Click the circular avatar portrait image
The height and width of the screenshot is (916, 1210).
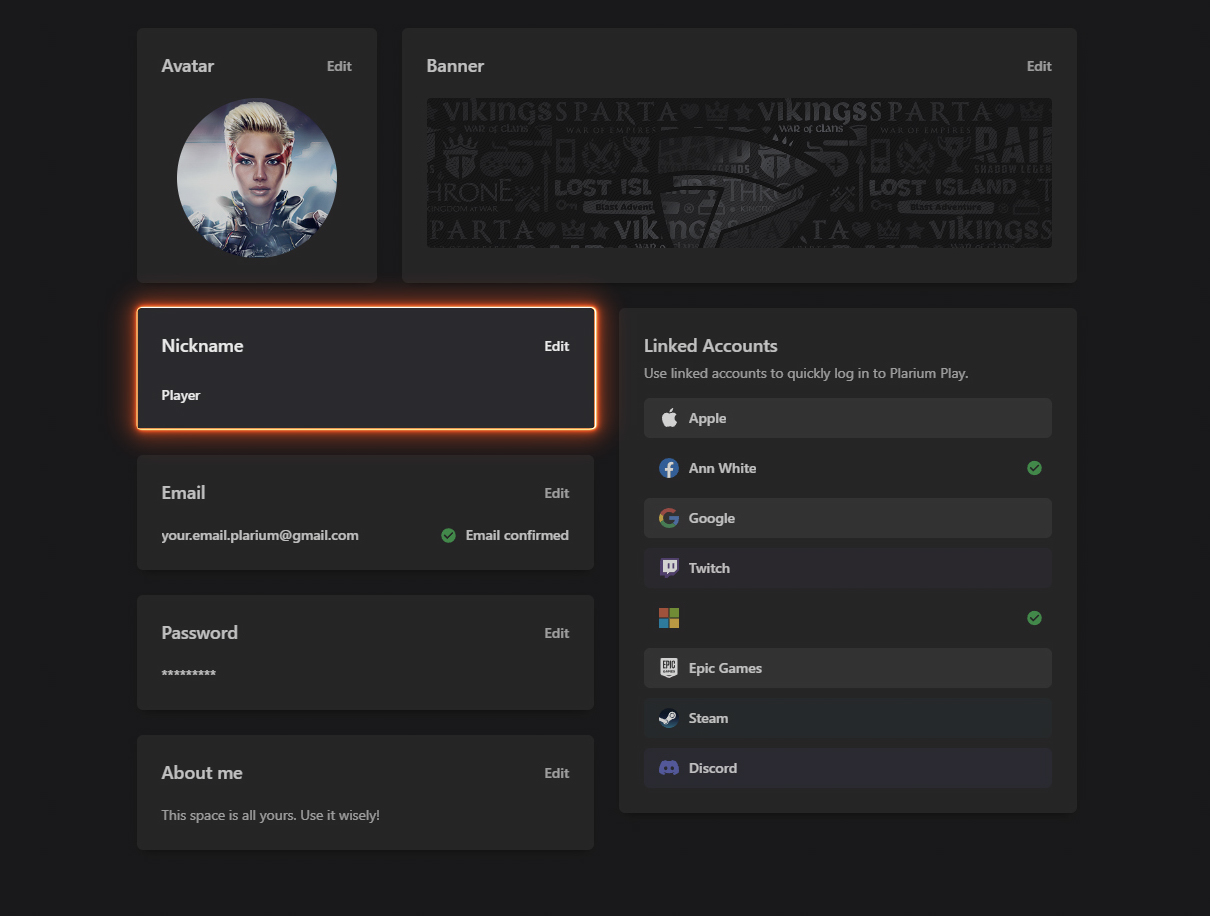point(257,178)
